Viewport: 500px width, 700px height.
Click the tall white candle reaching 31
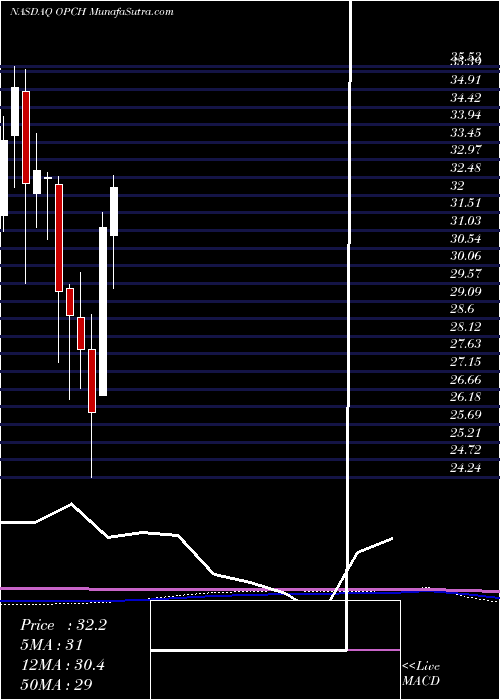tap(103, 311)
